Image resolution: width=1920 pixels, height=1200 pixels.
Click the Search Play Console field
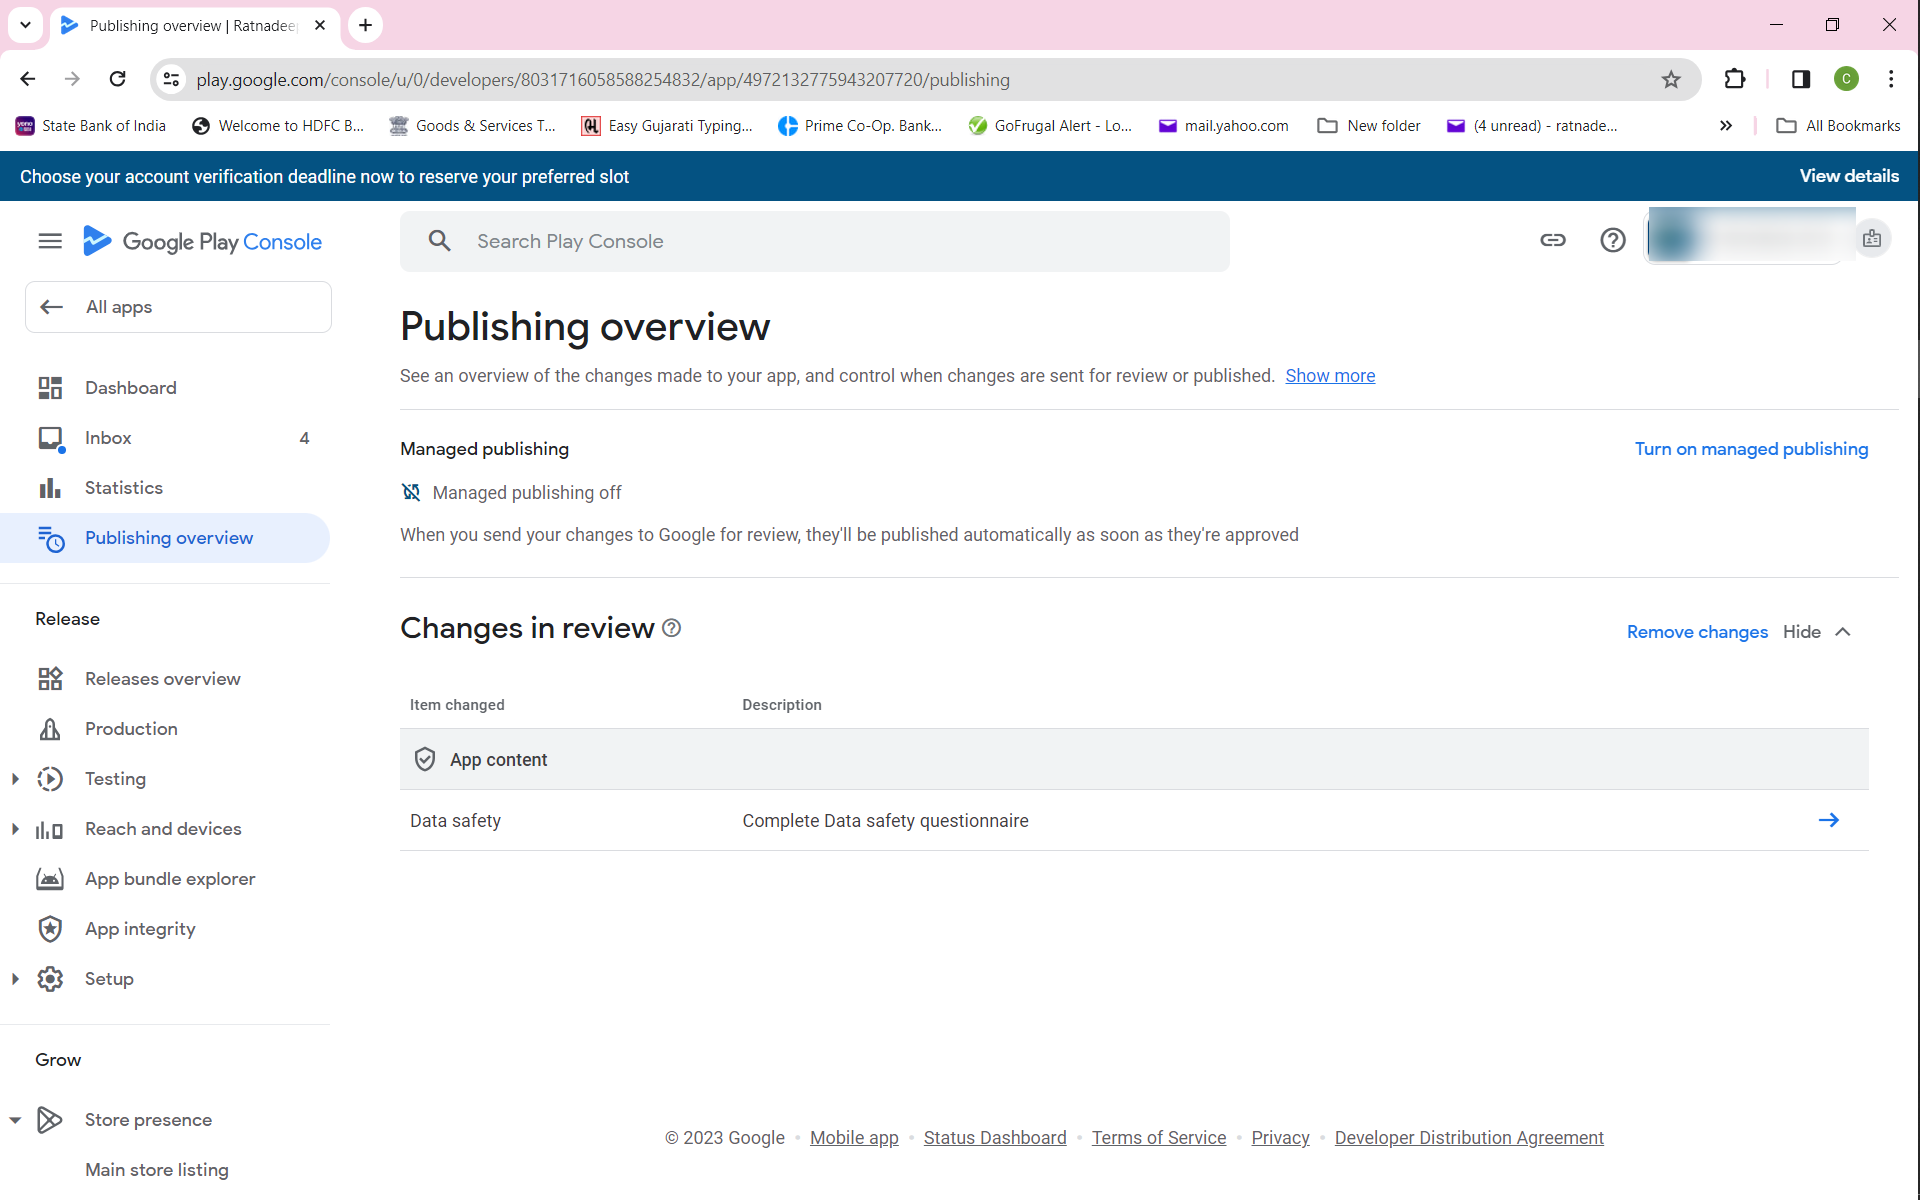[x=814, y=241]
